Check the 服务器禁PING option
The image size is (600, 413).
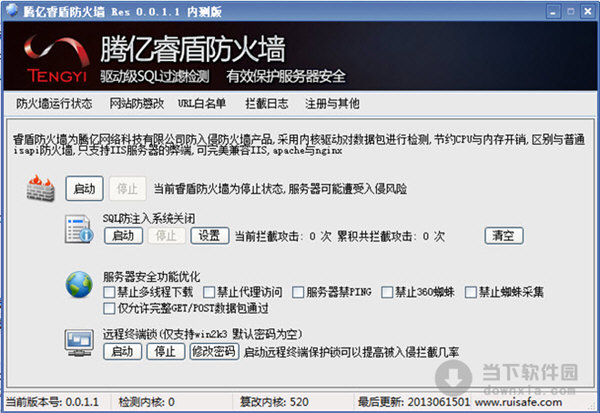coord(298,292)
